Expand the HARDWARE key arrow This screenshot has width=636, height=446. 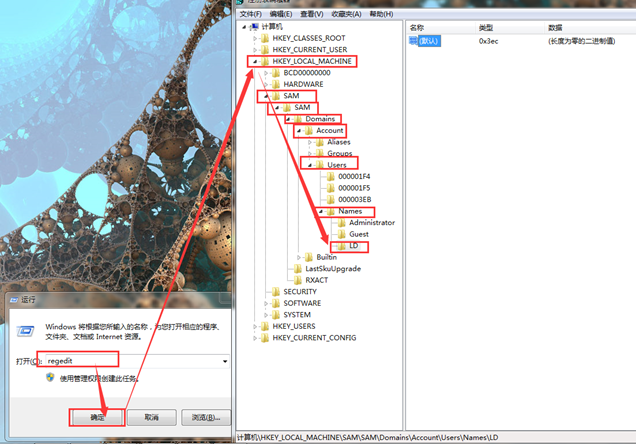(x=266, y=84)
